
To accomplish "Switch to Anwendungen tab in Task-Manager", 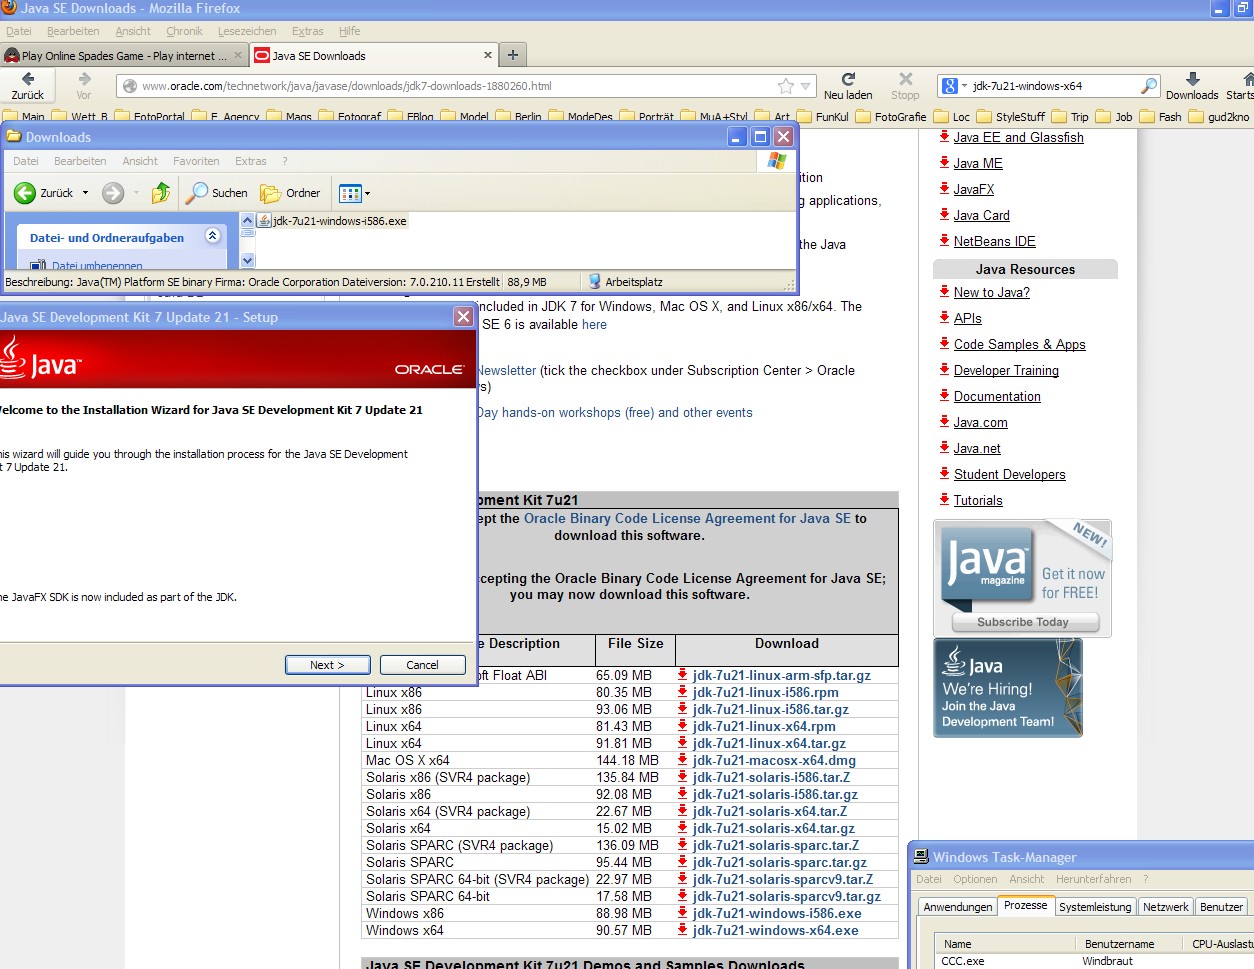I will [x=957, y=907].
